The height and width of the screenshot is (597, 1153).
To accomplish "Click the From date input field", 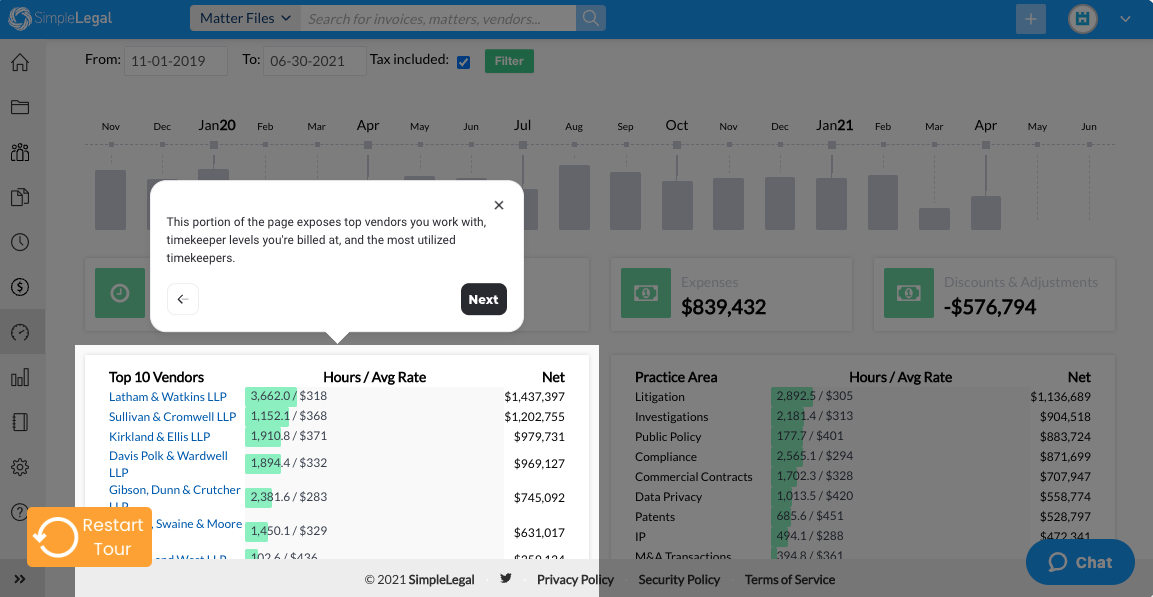I will 176,61.
